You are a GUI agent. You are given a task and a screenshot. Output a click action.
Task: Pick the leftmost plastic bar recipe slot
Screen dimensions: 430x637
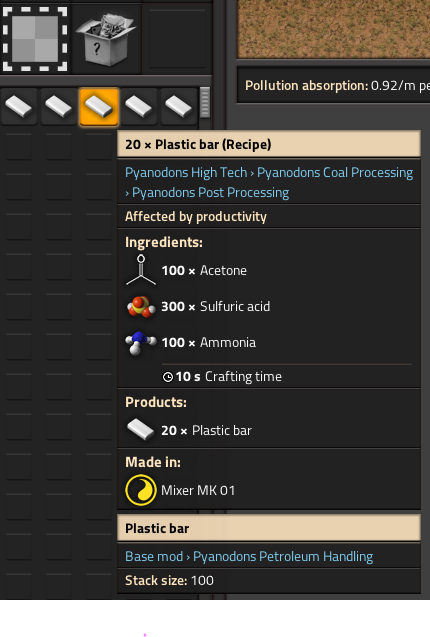19,107
